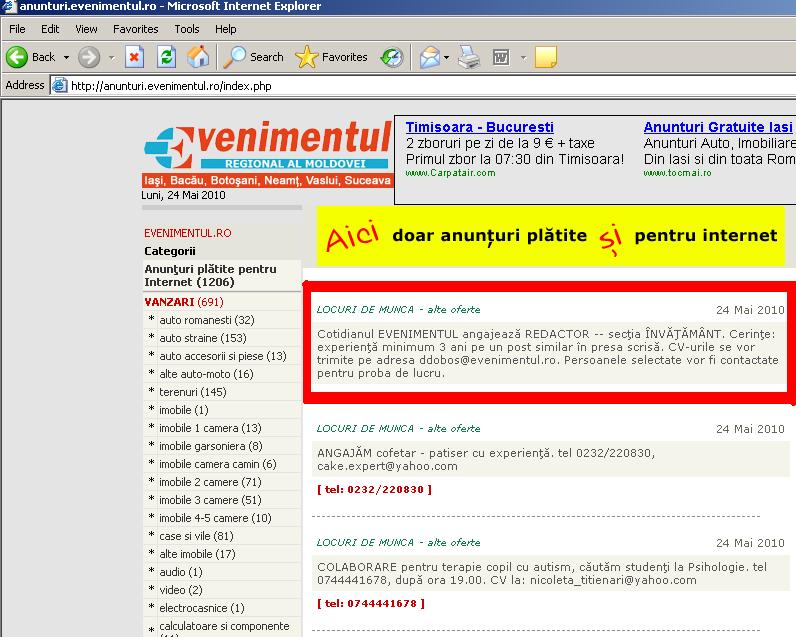Open imobile 1 camera (13) category

coord(210,428)
